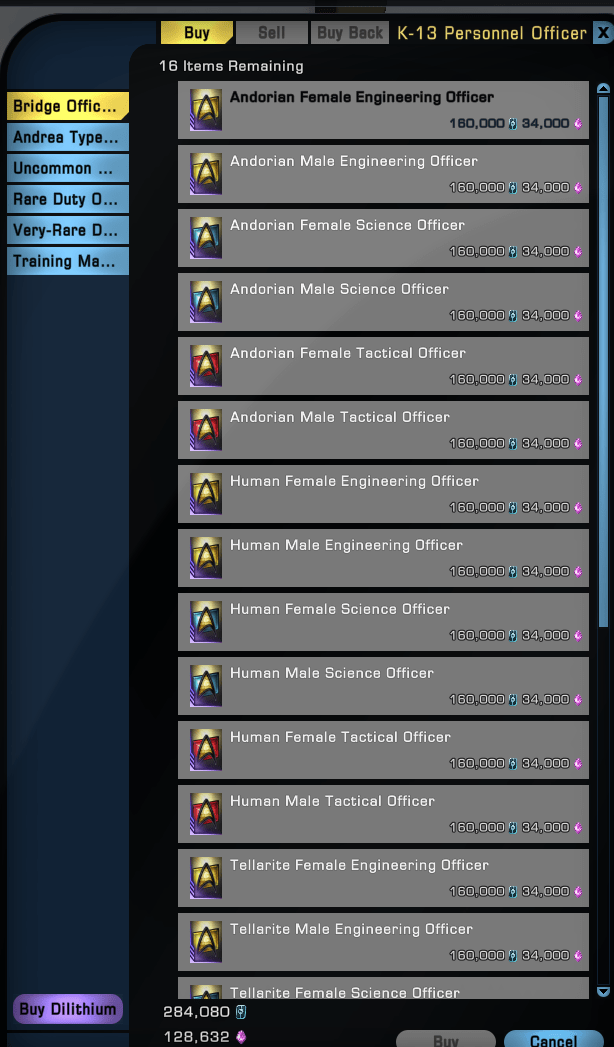Viewport: 614px width, 1047px height.
Task: Close the K-13 Personnel Officer window
Action: coord(603,32)
